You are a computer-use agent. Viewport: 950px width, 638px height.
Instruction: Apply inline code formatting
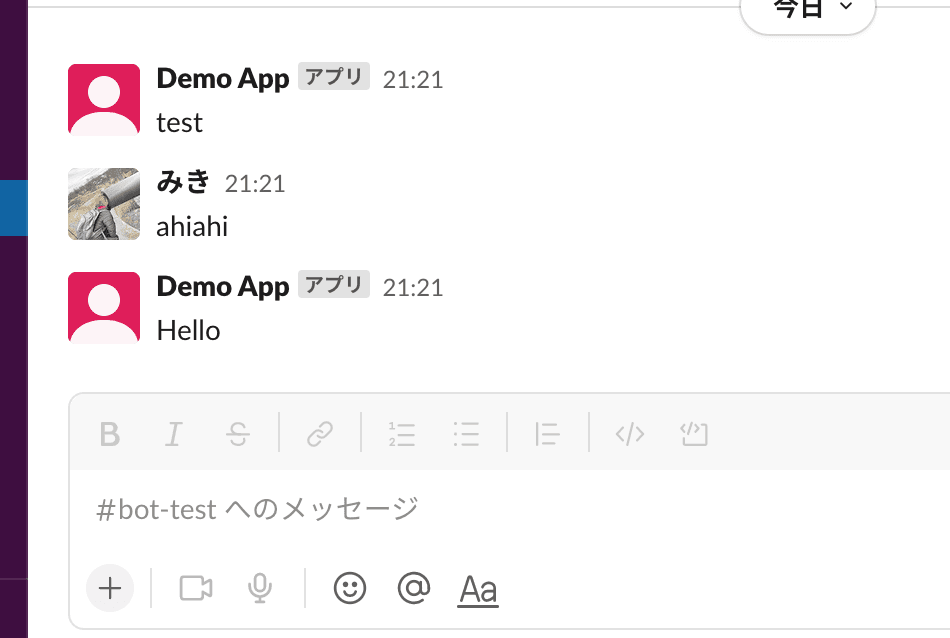point(630,434)
